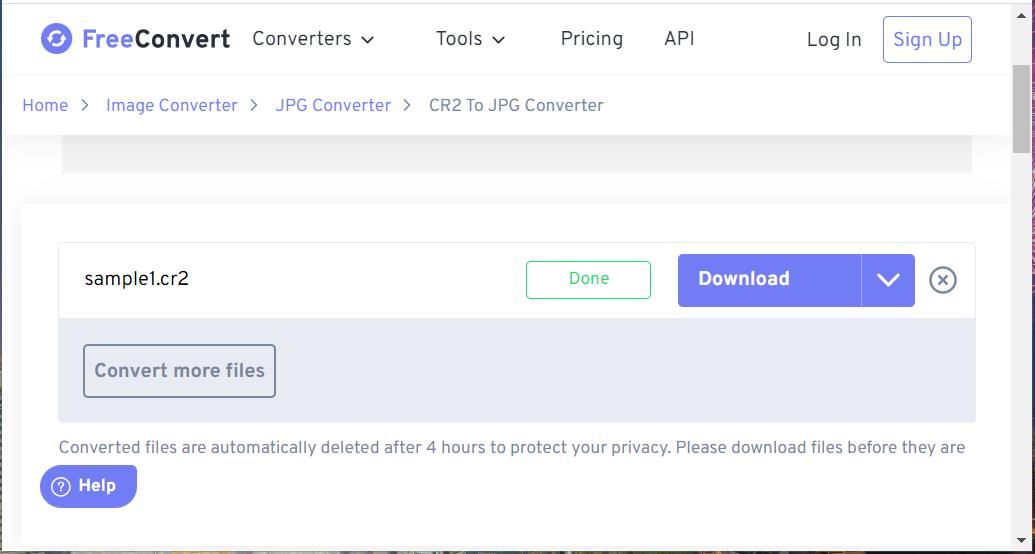Screen dimensions: 1035x554
Task: Expand the Converters menu
Action: (x=313, y=39)
